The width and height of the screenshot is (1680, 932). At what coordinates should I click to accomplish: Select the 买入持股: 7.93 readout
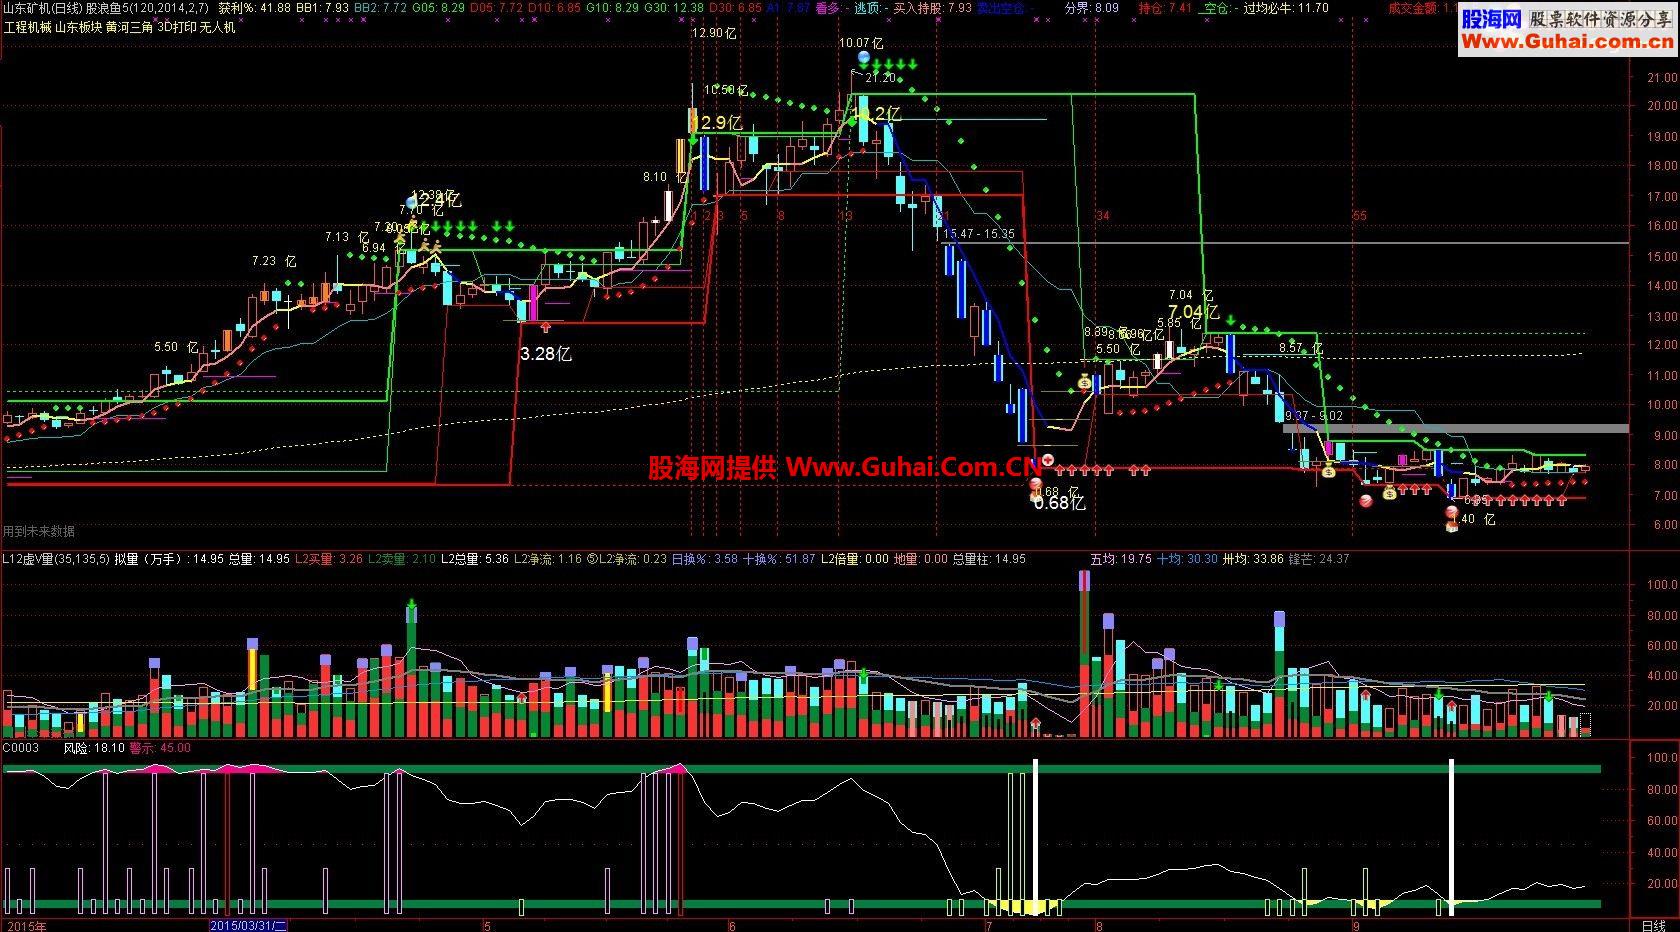coord(932,8)
